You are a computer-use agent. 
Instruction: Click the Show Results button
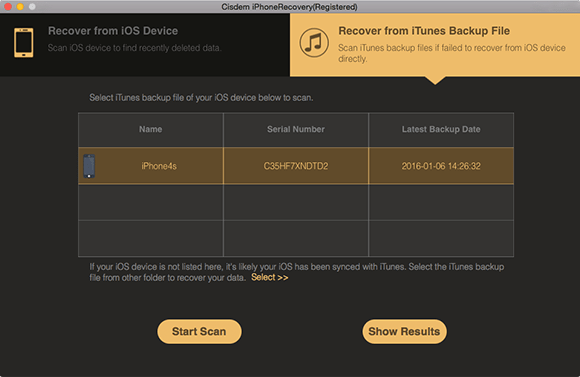click(404, 331)
